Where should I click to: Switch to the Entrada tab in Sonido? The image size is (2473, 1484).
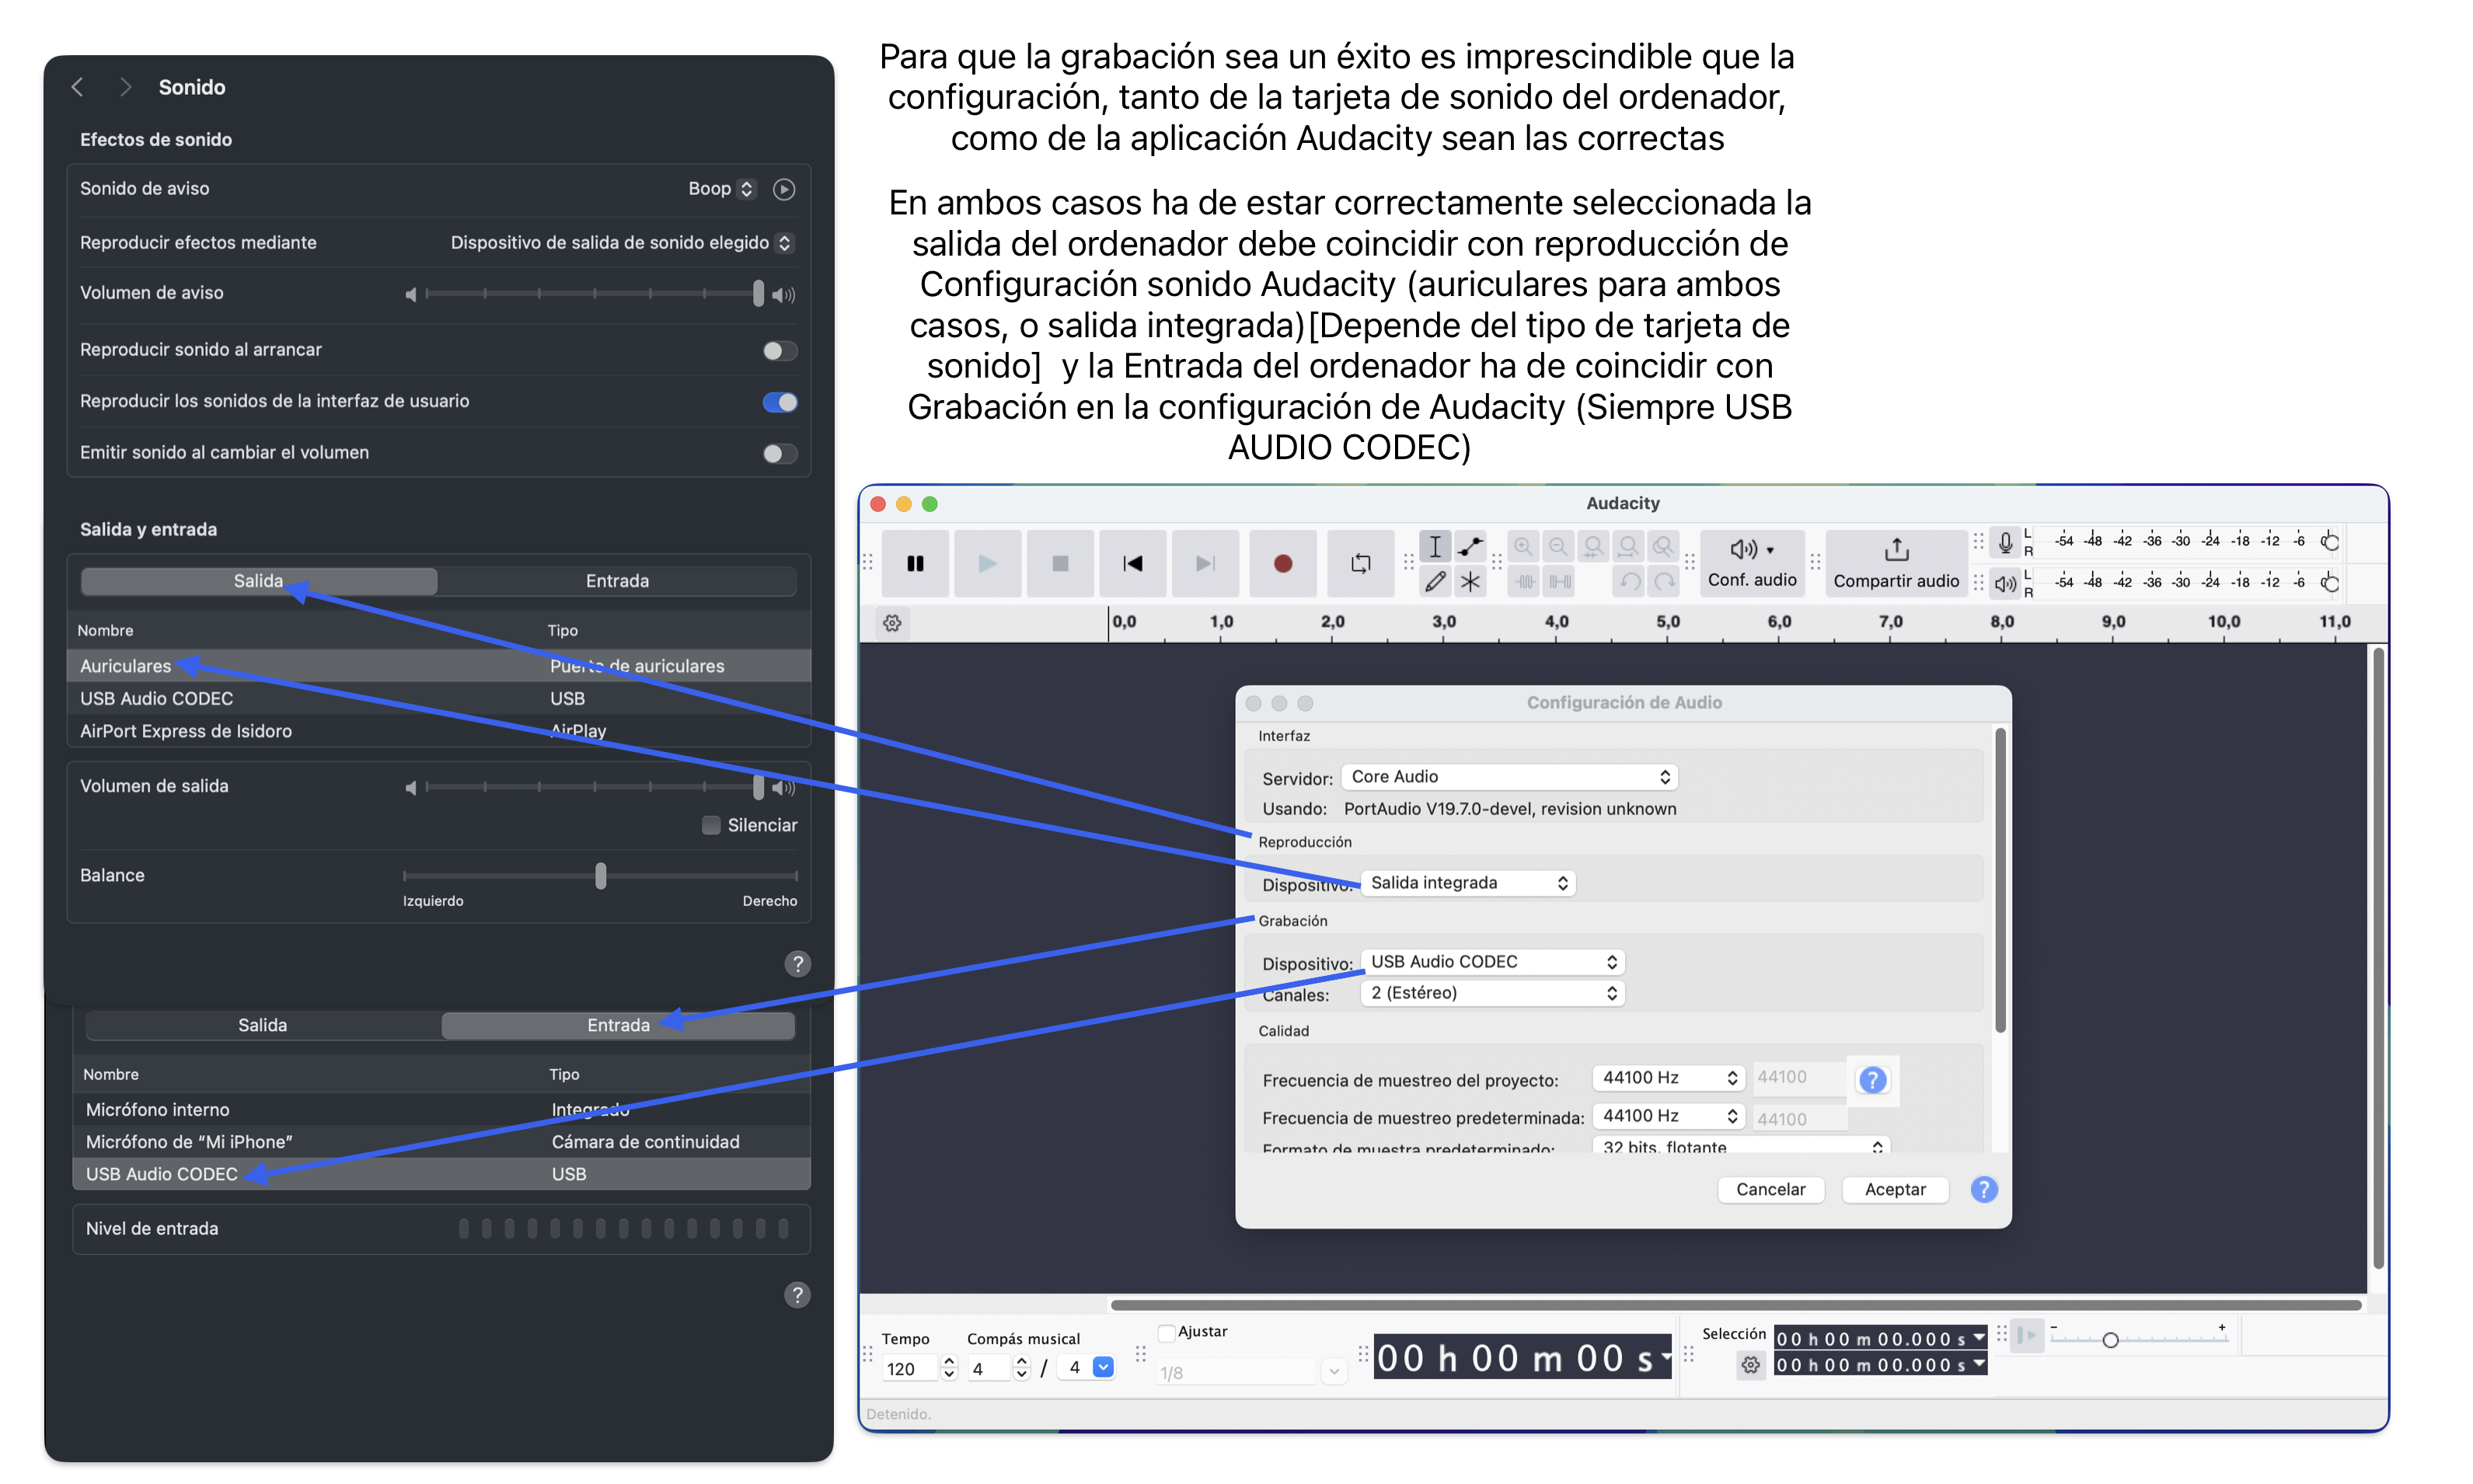click(x=617, y=581)
